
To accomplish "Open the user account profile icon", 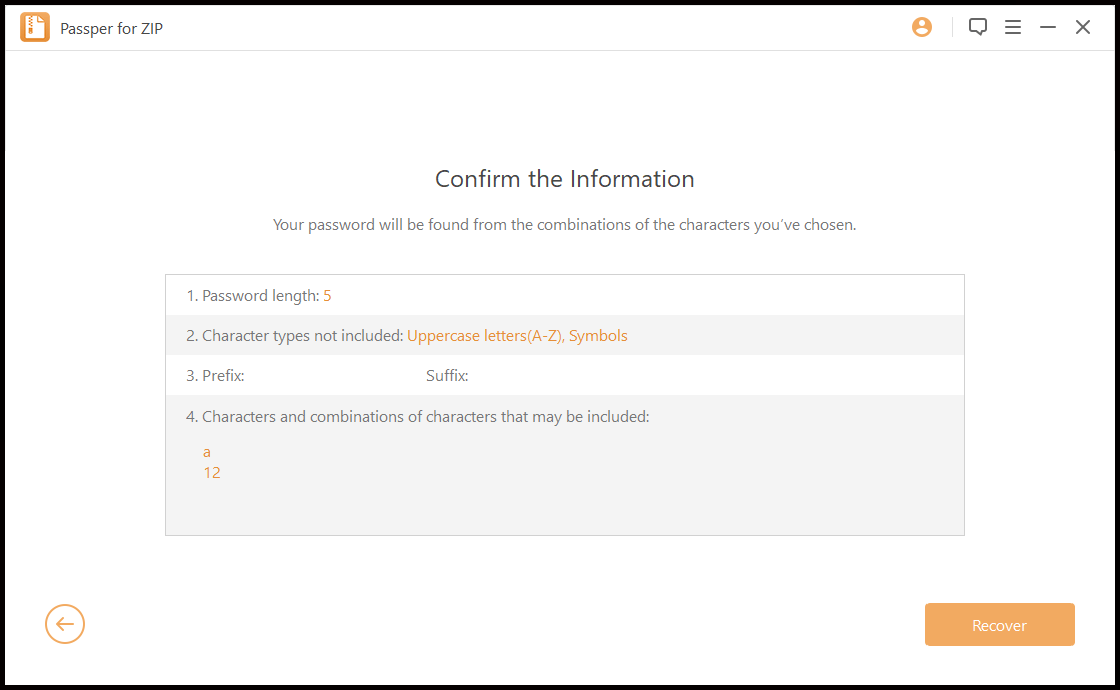I will click(921, 27).
